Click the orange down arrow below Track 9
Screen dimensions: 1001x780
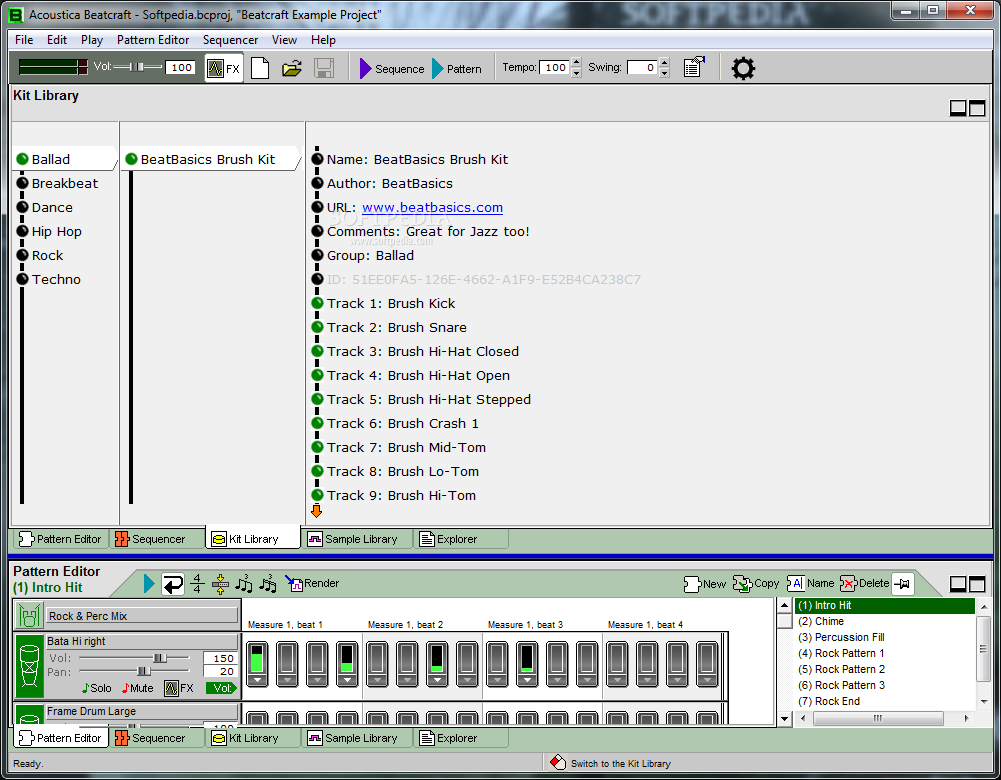[x=317, y=511]
